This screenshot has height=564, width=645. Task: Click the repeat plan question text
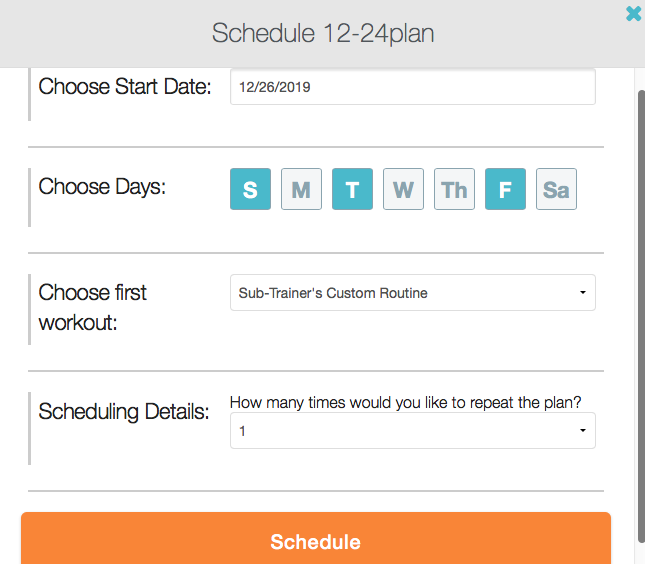click(406, 402)
